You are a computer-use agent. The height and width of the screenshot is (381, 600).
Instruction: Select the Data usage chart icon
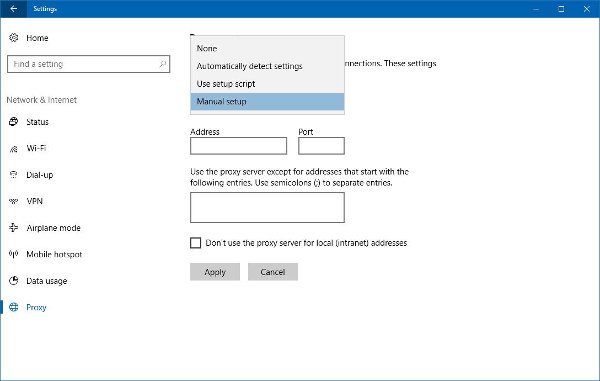(x=14, y=280)
